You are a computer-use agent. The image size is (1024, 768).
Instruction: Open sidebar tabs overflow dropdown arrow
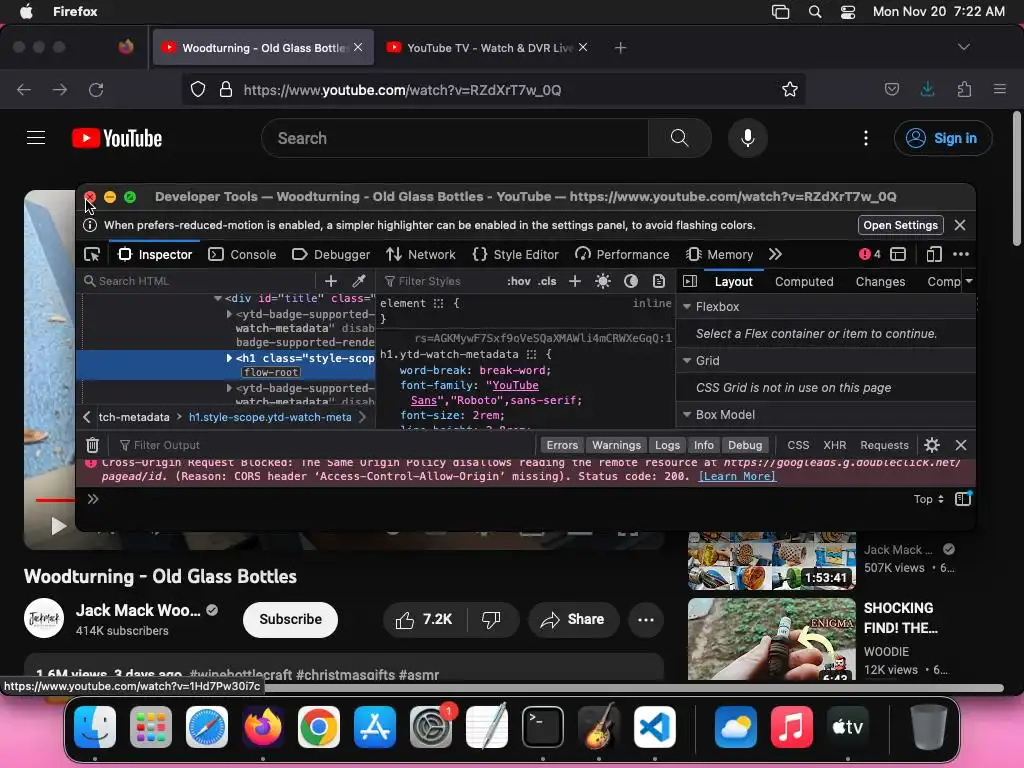(x=969, y=281)
